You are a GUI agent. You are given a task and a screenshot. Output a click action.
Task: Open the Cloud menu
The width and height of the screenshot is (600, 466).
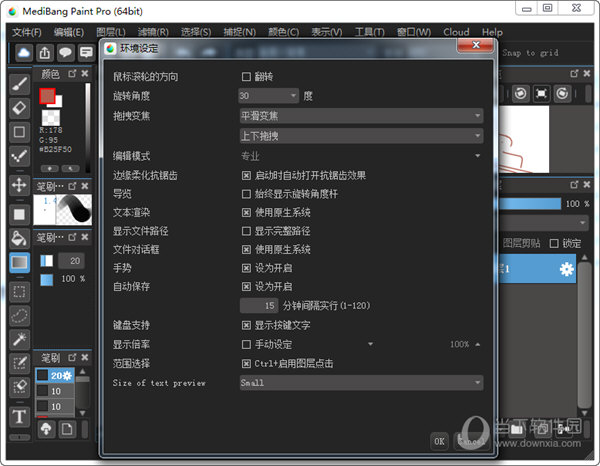[x=456, y=32]
